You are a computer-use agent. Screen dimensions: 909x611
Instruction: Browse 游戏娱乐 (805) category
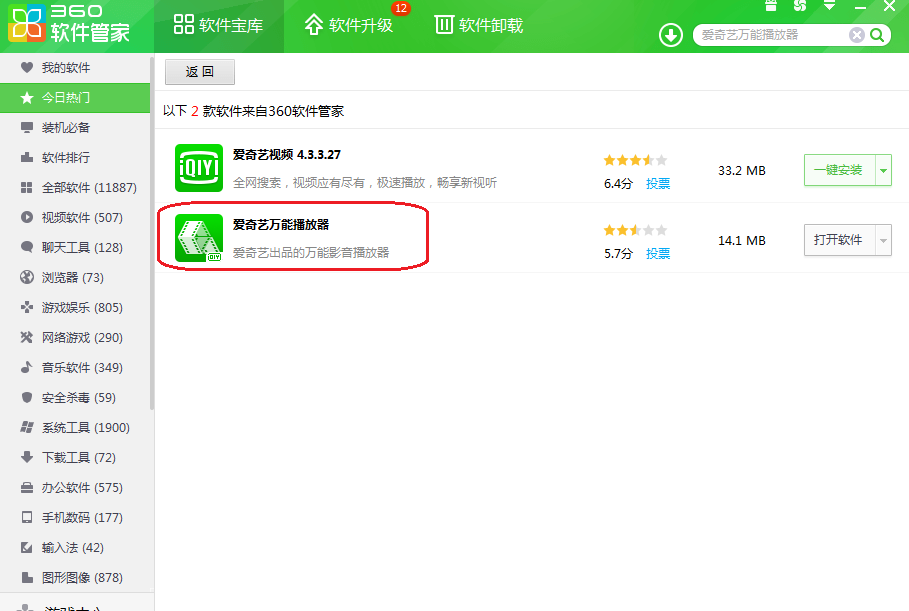[75, 307]
